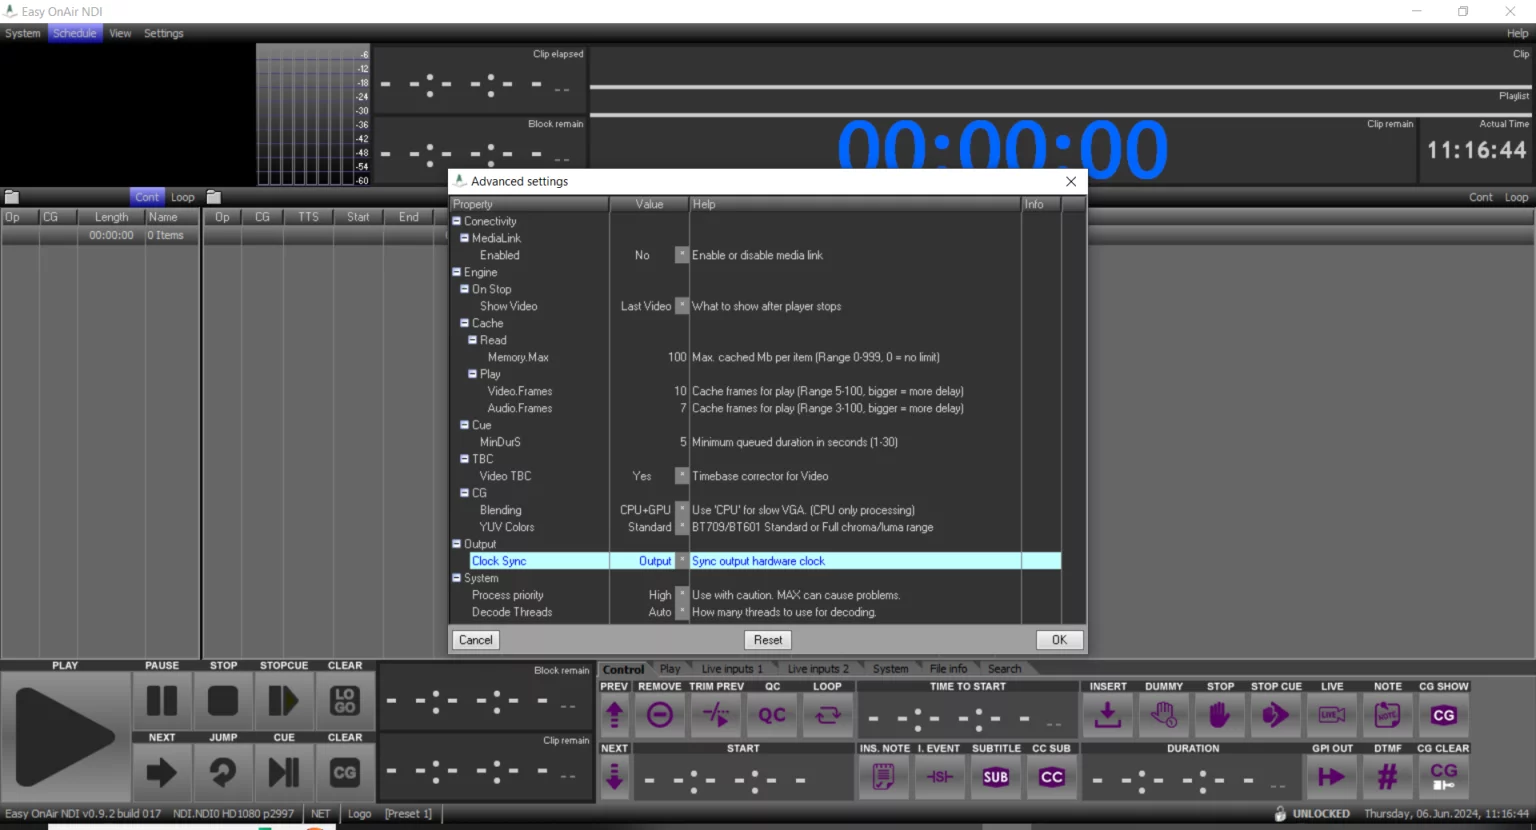
Task: Open the Clock Sync value dropdown
Action: [x=682, y=561]
